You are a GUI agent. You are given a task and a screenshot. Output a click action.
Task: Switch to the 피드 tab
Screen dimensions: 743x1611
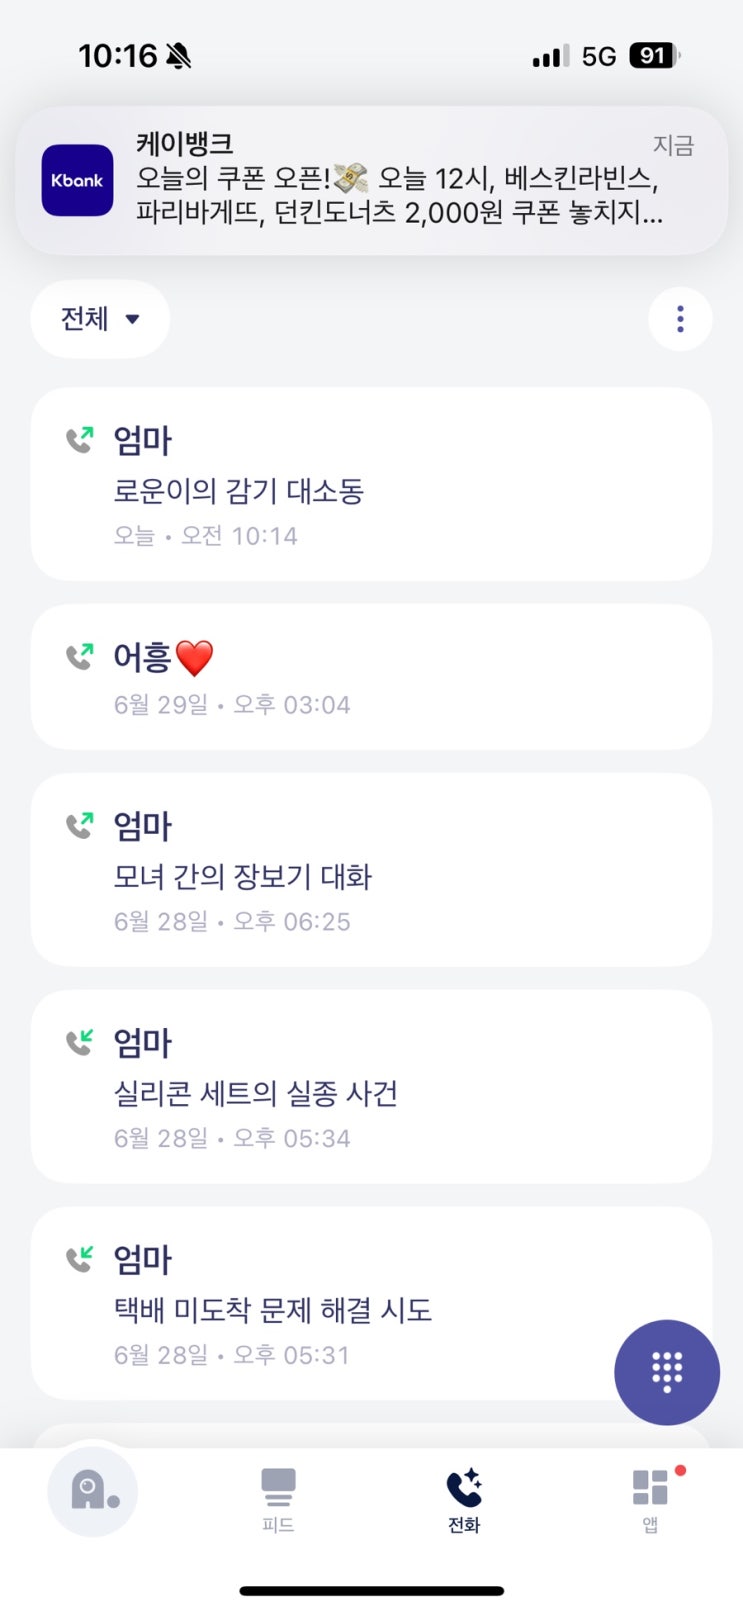(x=278, y=1500)
